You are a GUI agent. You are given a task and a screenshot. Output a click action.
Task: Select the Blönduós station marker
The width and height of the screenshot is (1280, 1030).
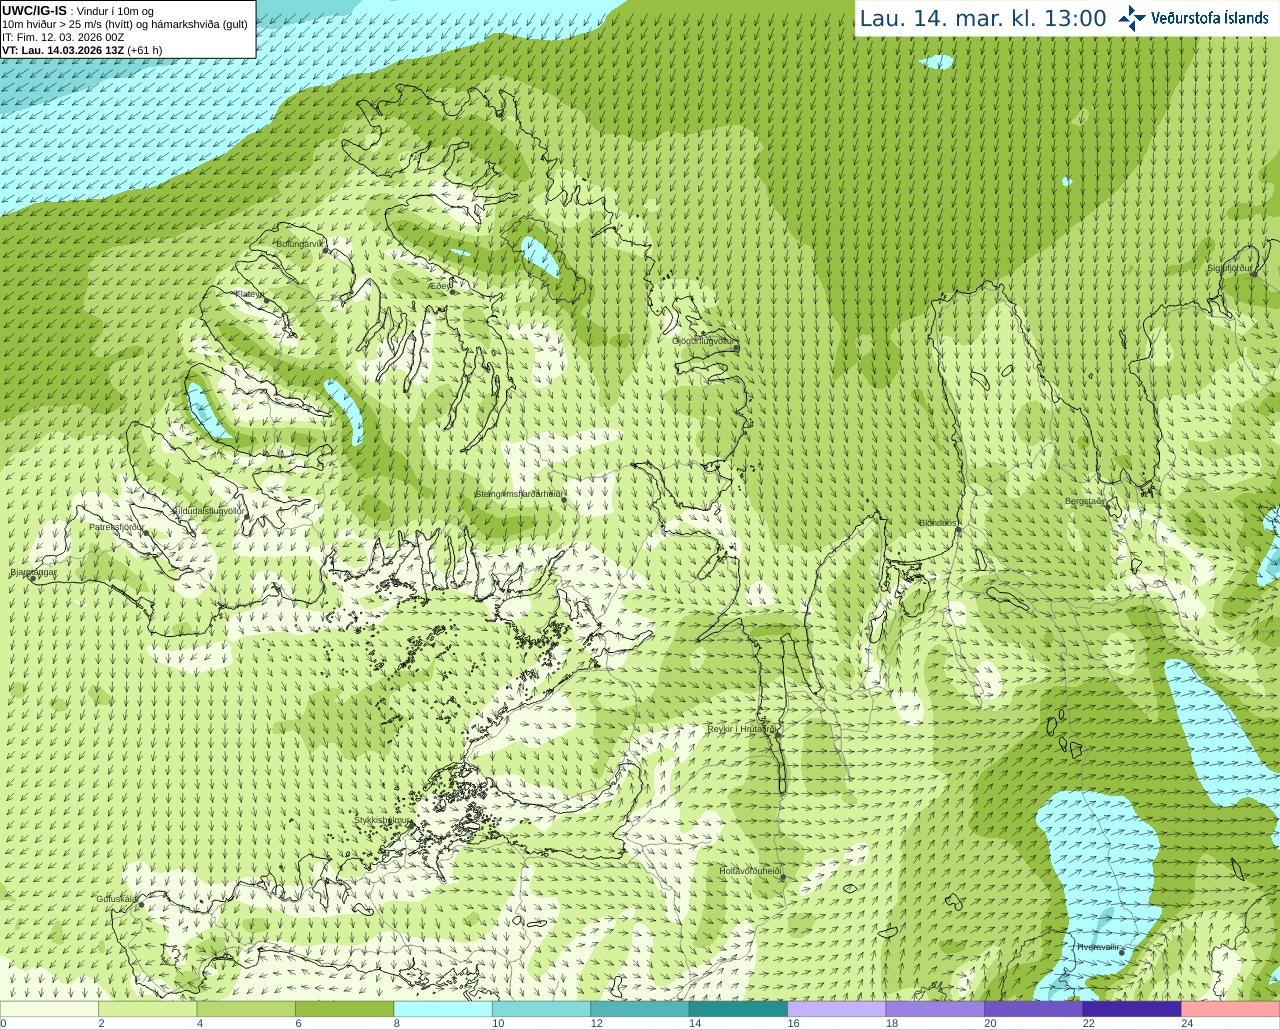tap(957, 529)
